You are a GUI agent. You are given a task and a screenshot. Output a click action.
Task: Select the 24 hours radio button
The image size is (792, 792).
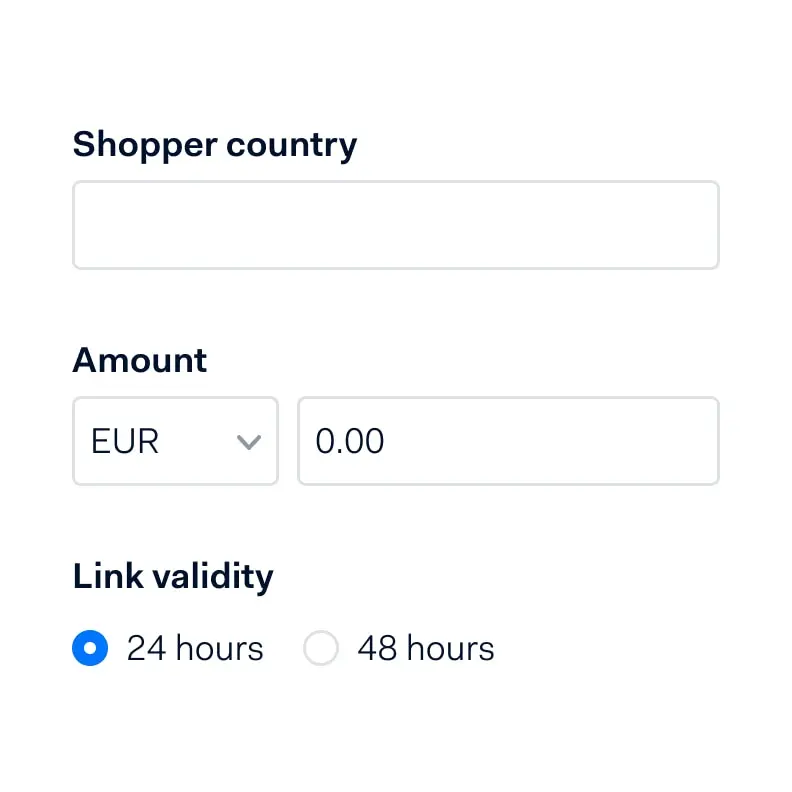[x=90, y=648]
